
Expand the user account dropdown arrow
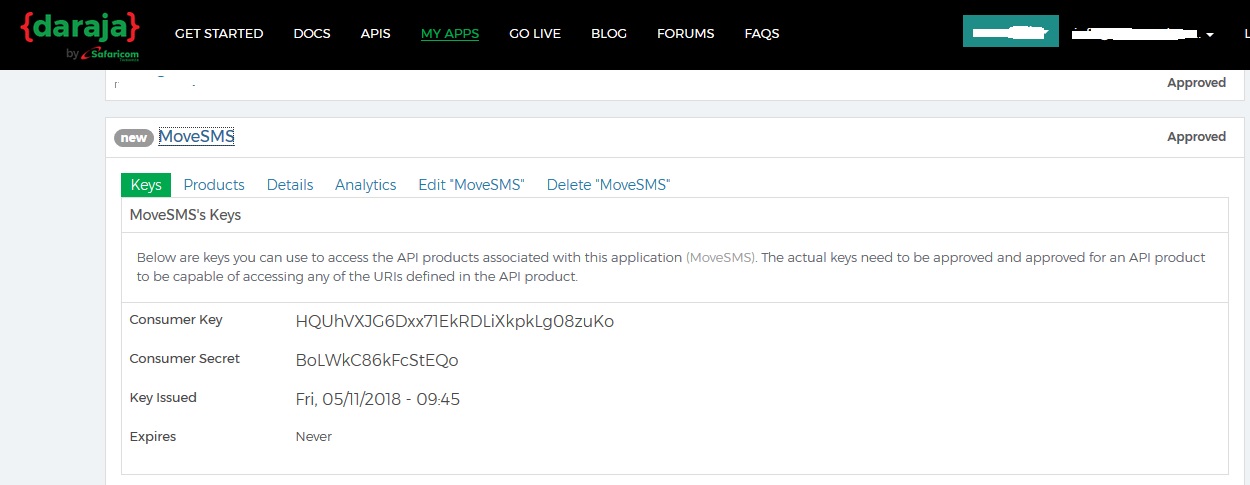[x=1210, y=35]
